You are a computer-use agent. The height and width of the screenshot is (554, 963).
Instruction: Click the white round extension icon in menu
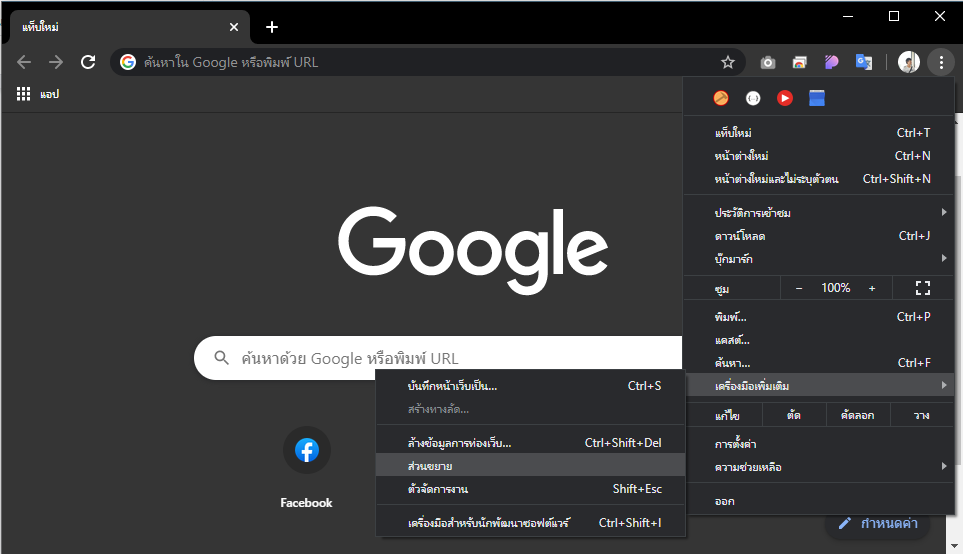click(x=753, y=98)
